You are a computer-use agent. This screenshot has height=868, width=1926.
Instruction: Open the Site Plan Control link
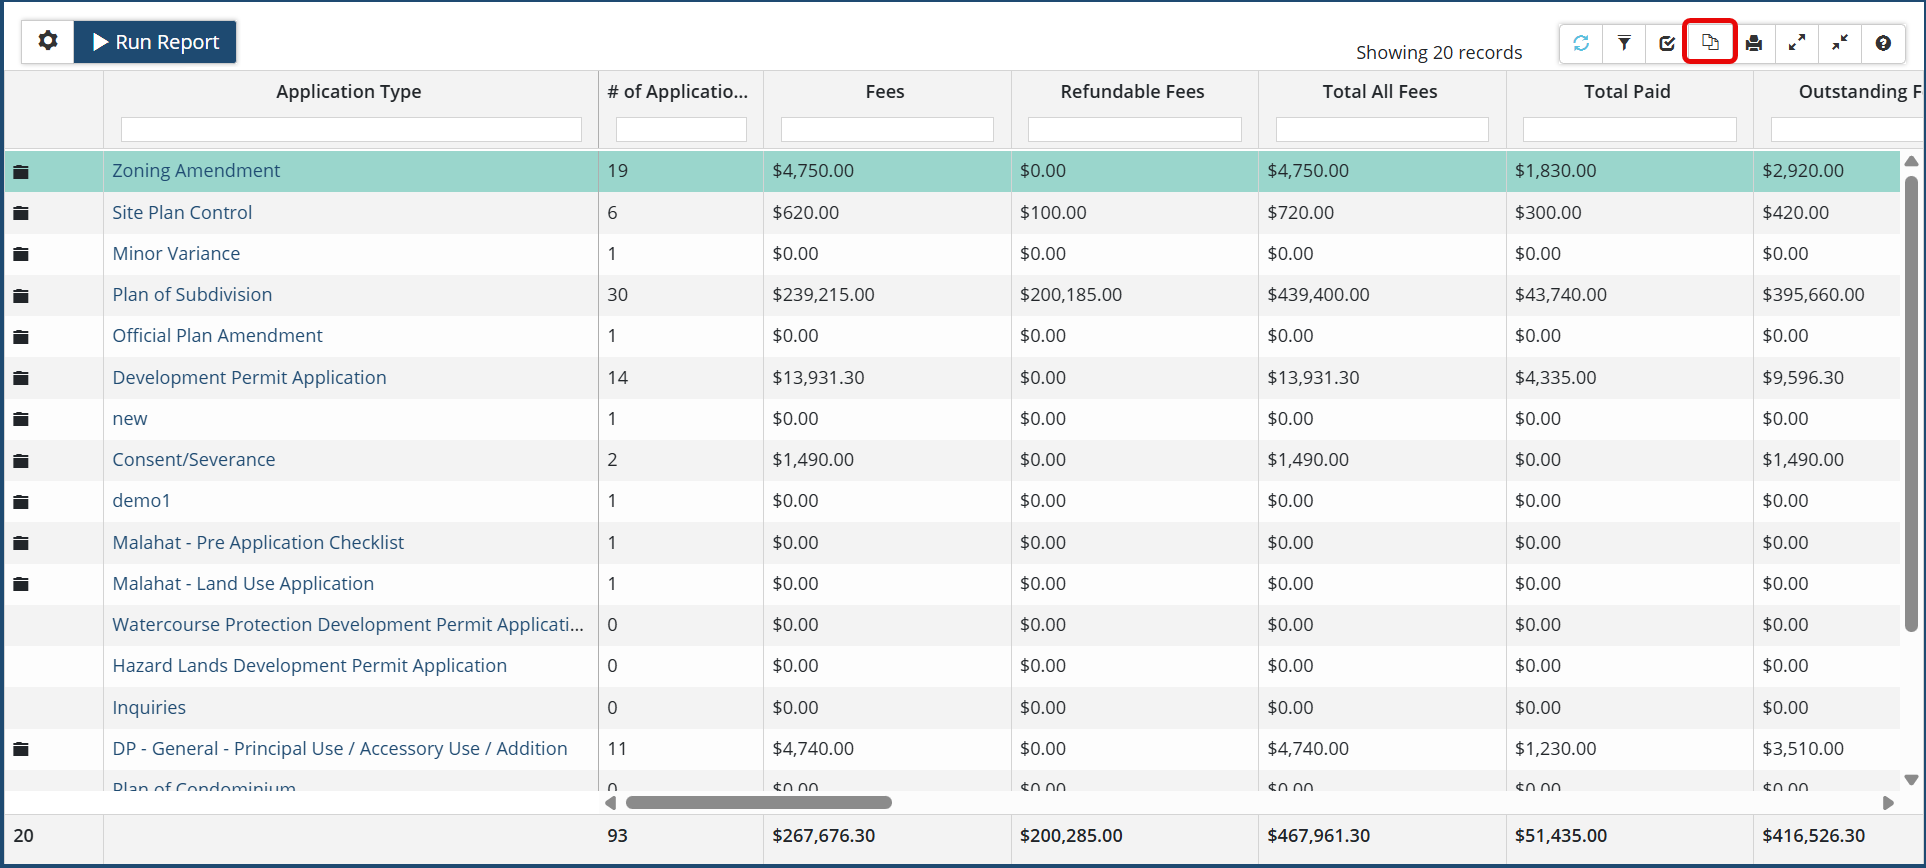182,213
